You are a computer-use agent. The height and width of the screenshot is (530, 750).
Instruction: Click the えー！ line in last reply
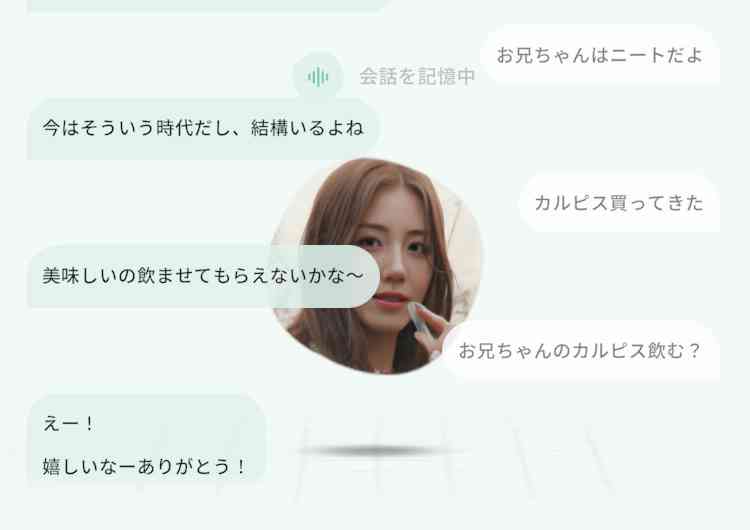pos(68,424)
